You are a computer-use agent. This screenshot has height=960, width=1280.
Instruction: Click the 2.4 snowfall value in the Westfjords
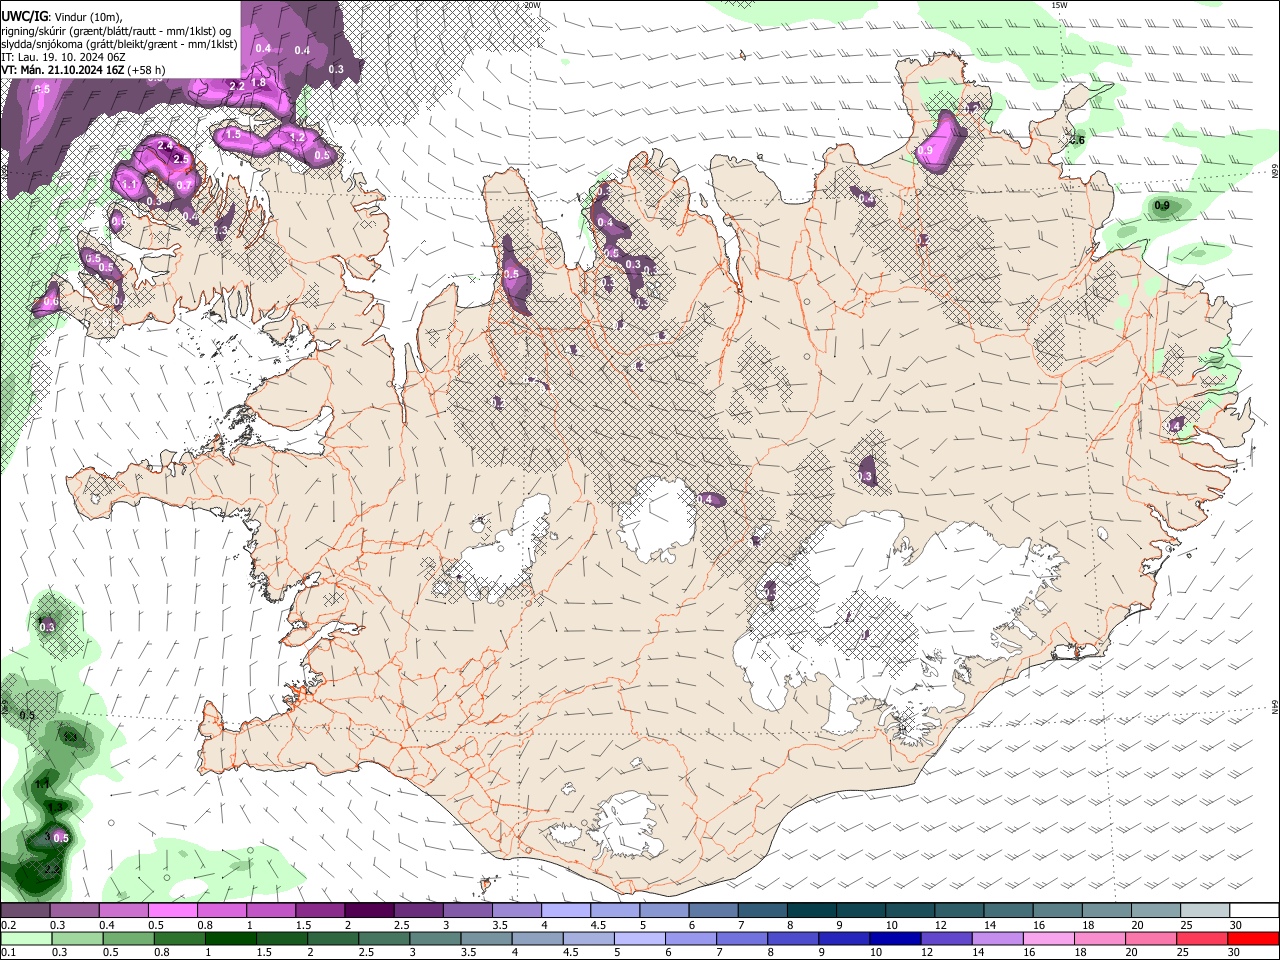coord(166,146)
